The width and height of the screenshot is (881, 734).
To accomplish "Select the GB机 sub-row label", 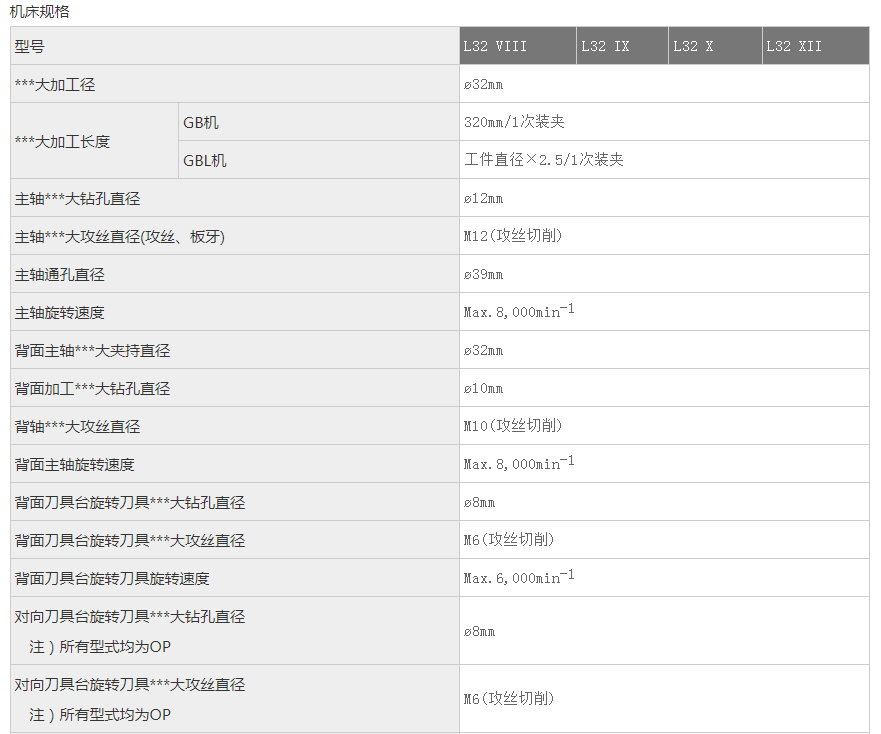I will [201, 122].
